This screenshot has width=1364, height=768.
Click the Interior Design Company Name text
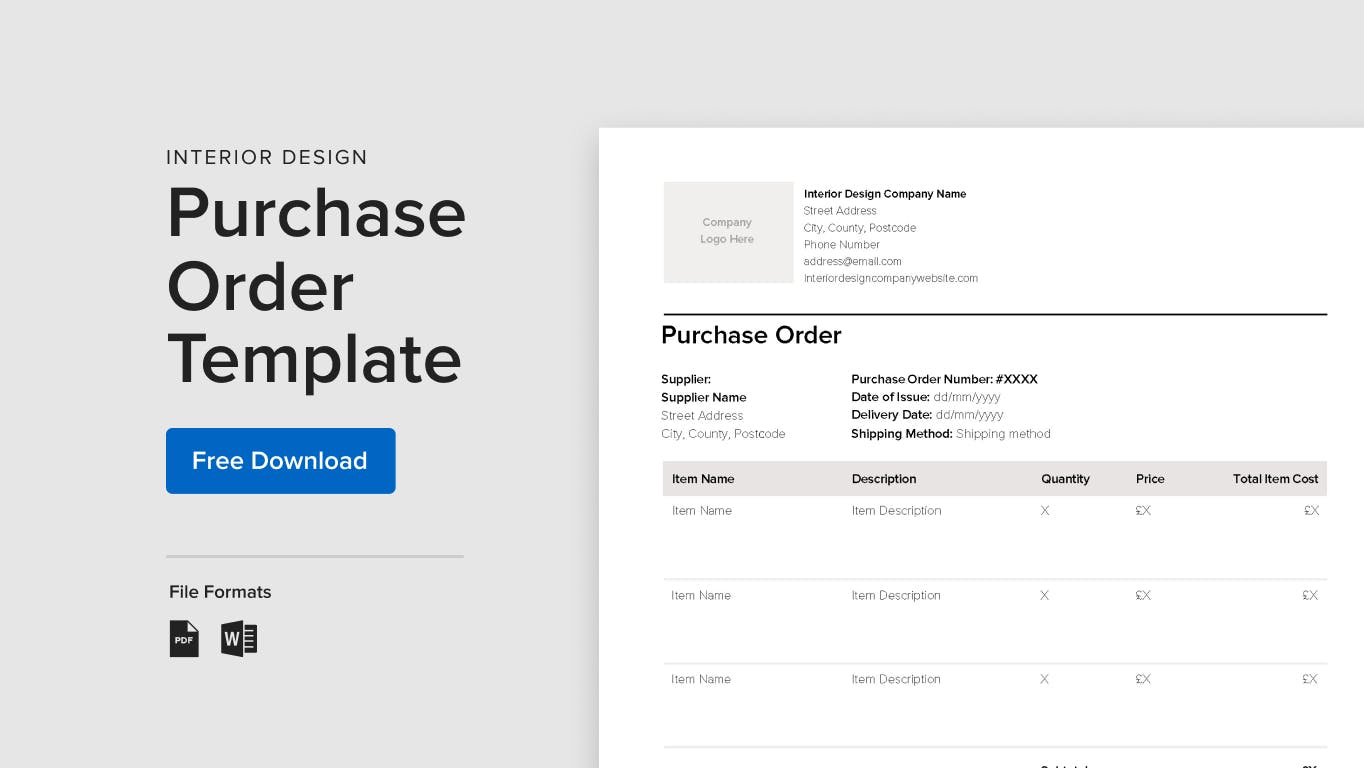point(885,194)
